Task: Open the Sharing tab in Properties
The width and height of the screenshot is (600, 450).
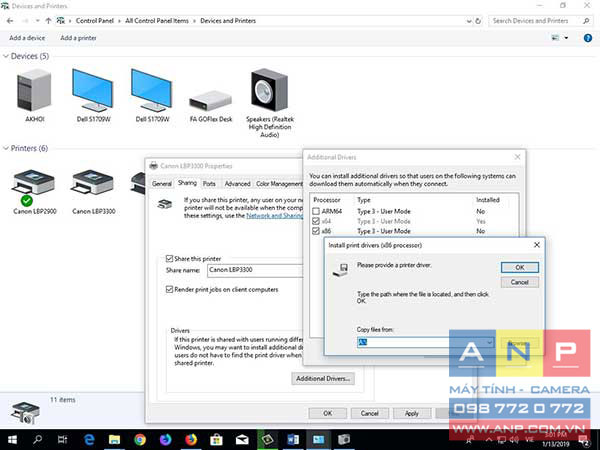Action: tap(187, 183)
